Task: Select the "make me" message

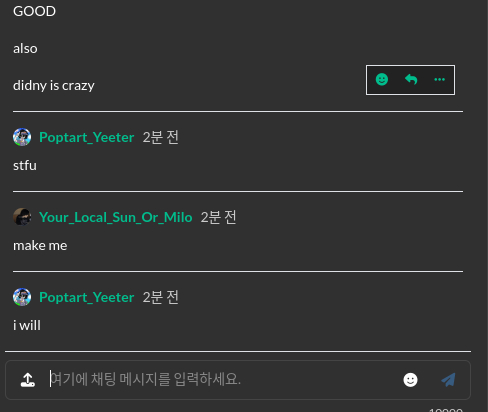Action: (40, 246)
